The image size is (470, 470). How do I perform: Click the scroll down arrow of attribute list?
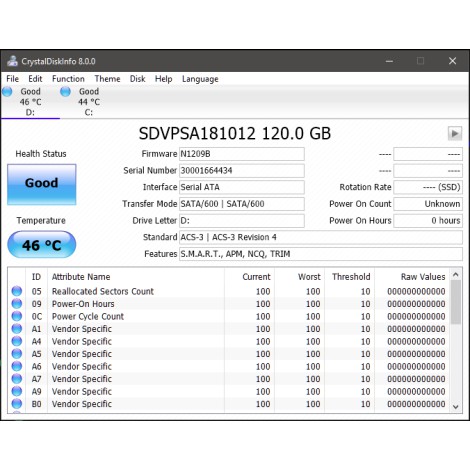tap(456, 407)
